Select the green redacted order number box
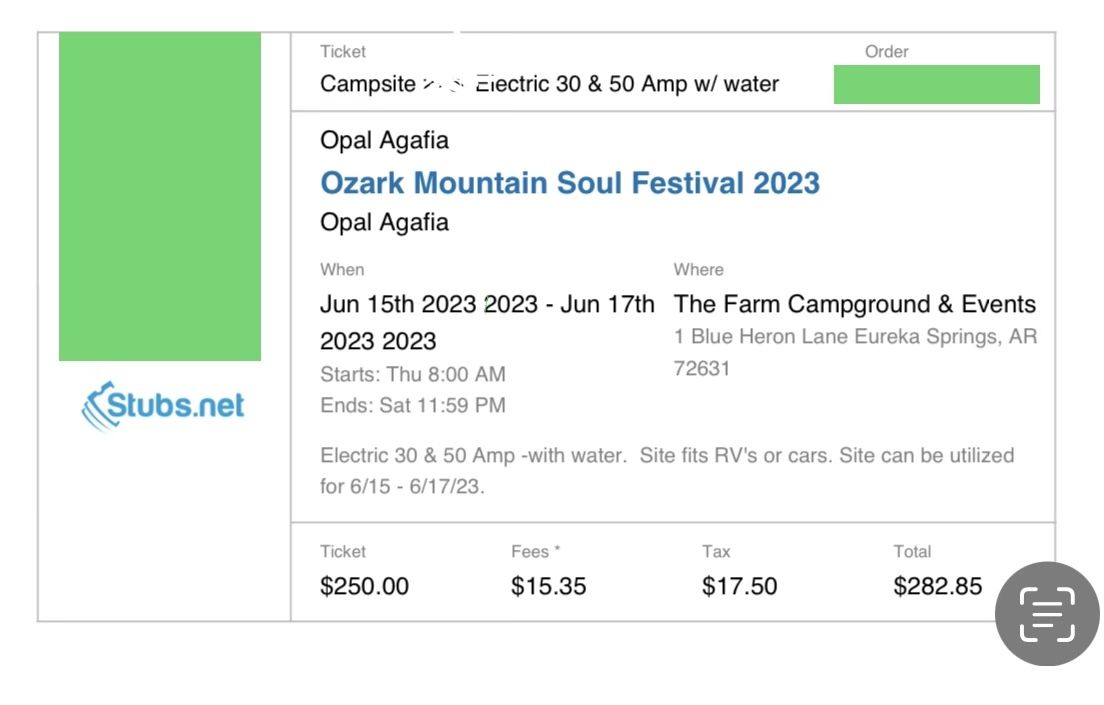 coord(936,85)
